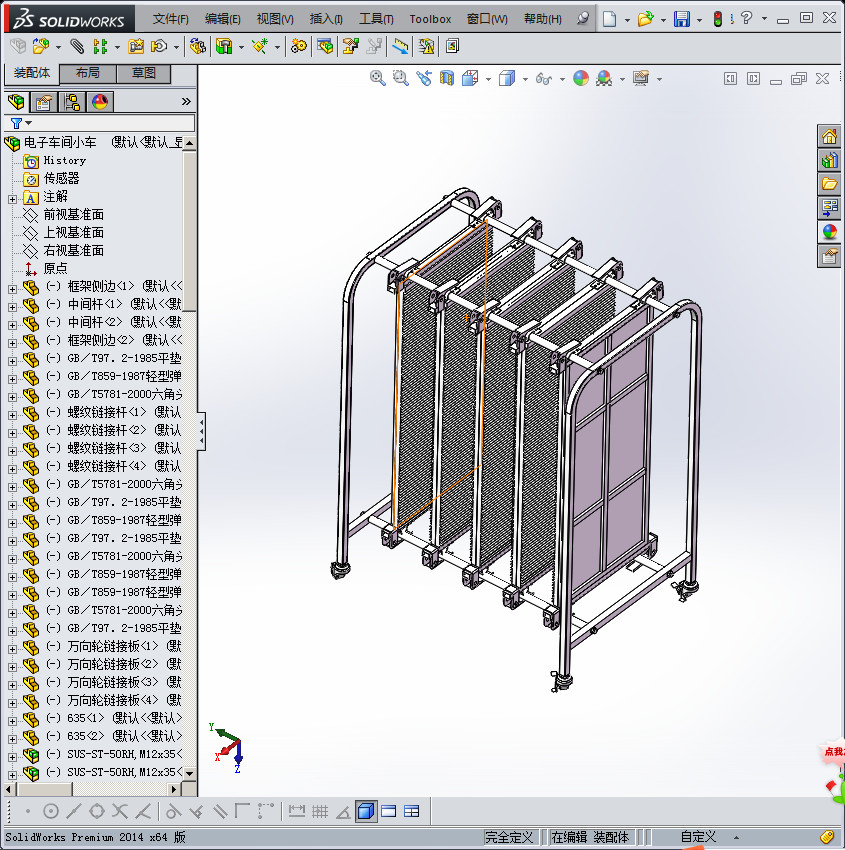This screenshot has width=845, height=850.
Task: Expand the 框架侧边<1> component node
Action: point(12,287)
